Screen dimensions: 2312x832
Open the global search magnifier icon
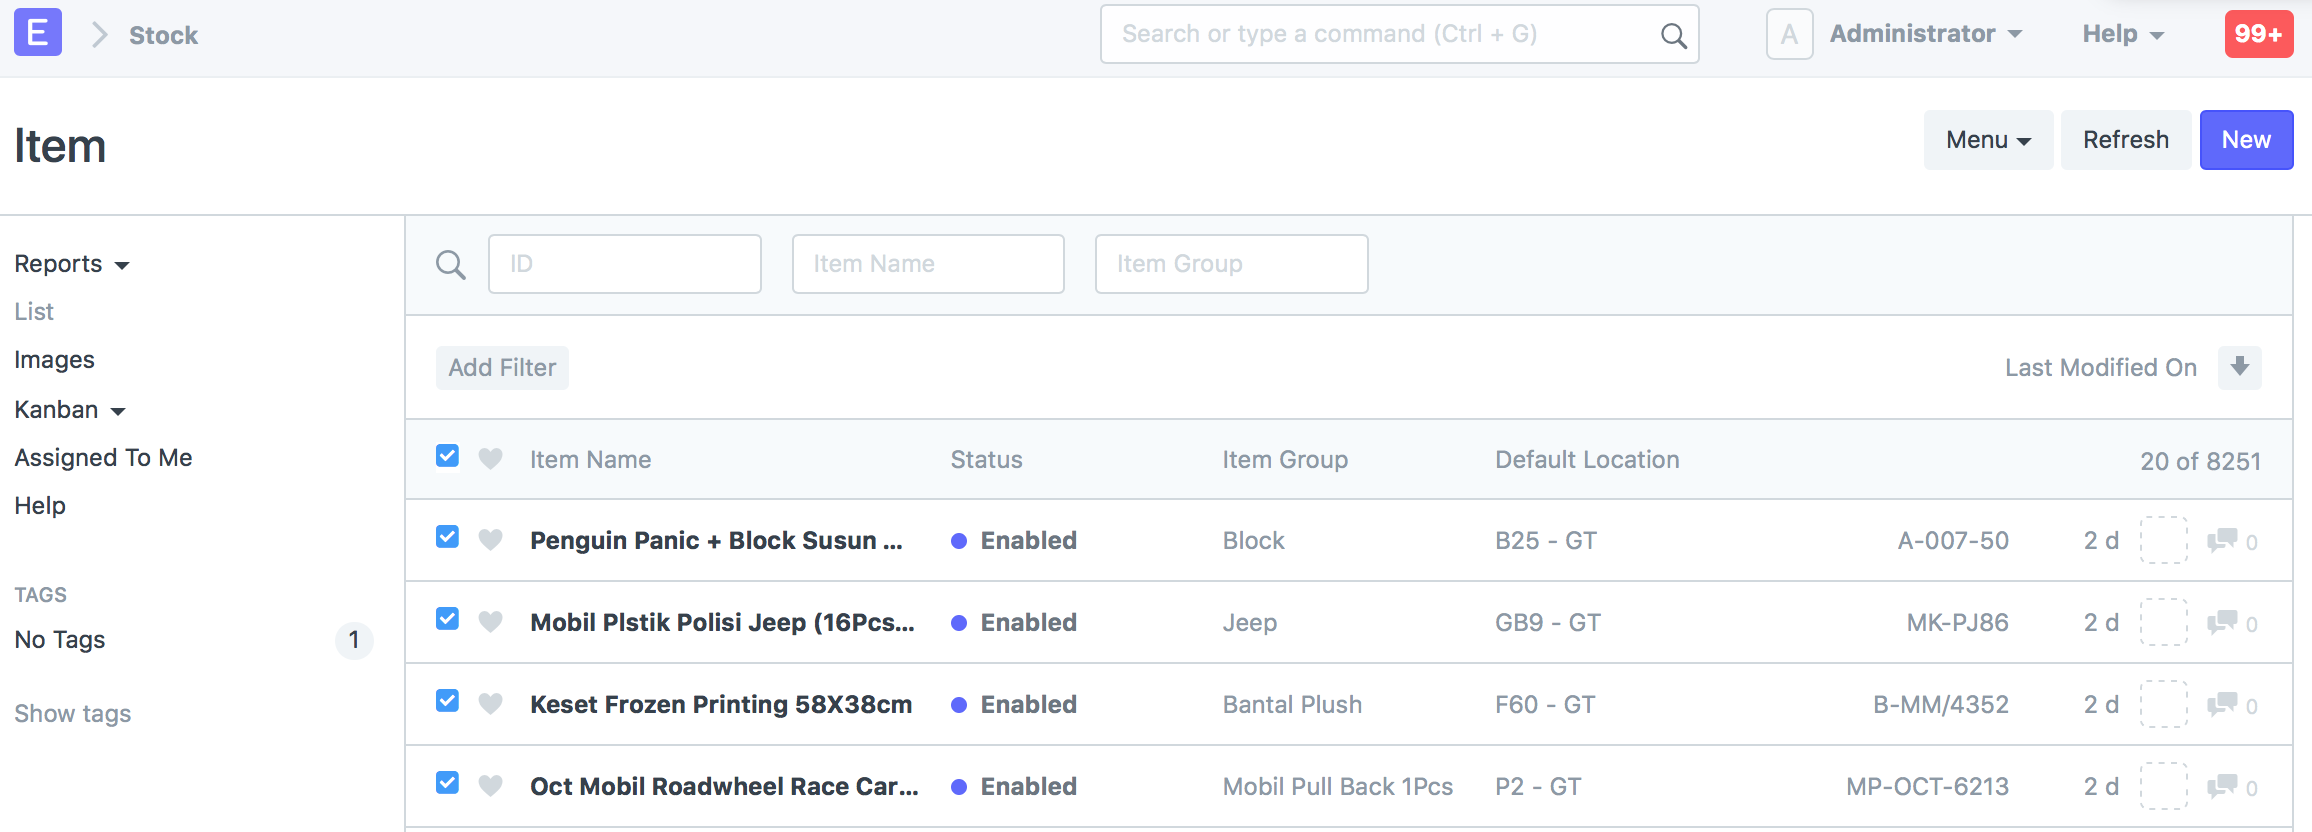pyautogui.click(x=1673, y=33)
